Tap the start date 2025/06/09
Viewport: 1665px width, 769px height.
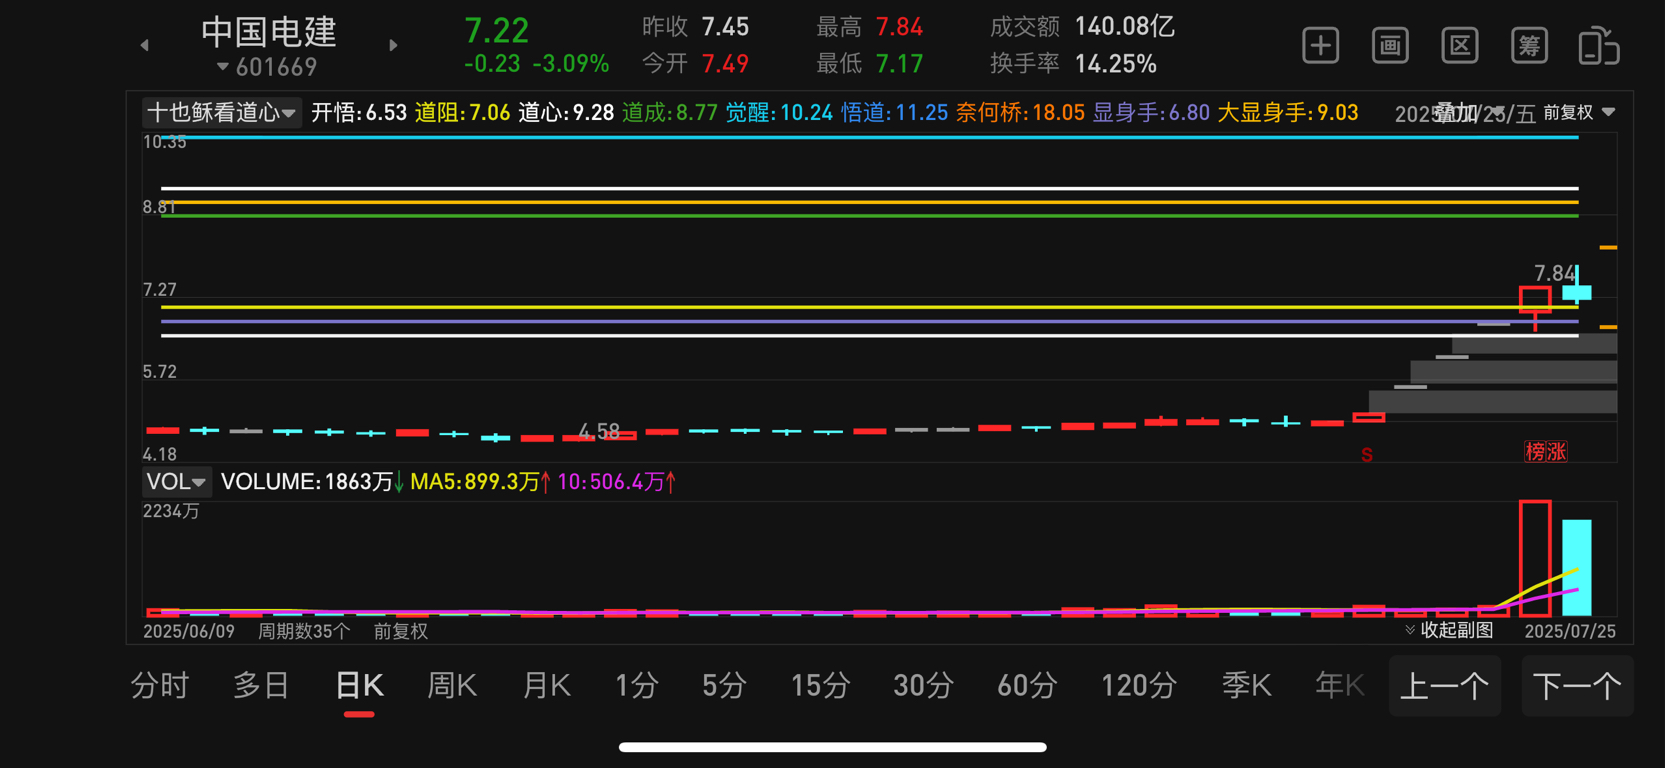pyautogui.click(x=189, y=631)
